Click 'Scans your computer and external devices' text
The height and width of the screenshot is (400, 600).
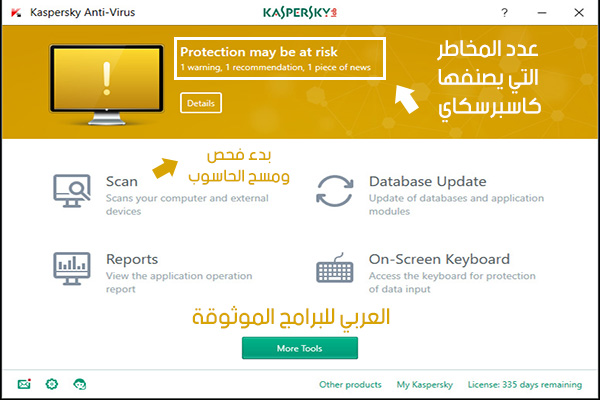pos(187,205)
